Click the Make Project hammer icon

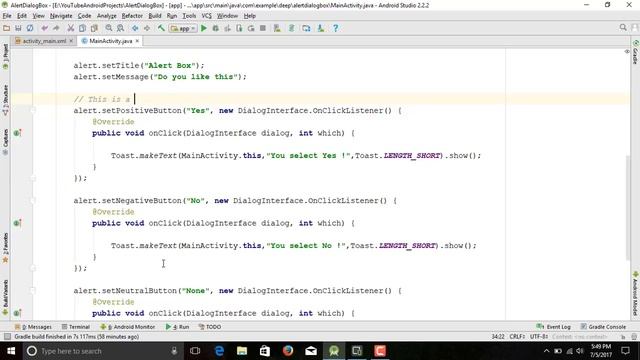(161, 28)
